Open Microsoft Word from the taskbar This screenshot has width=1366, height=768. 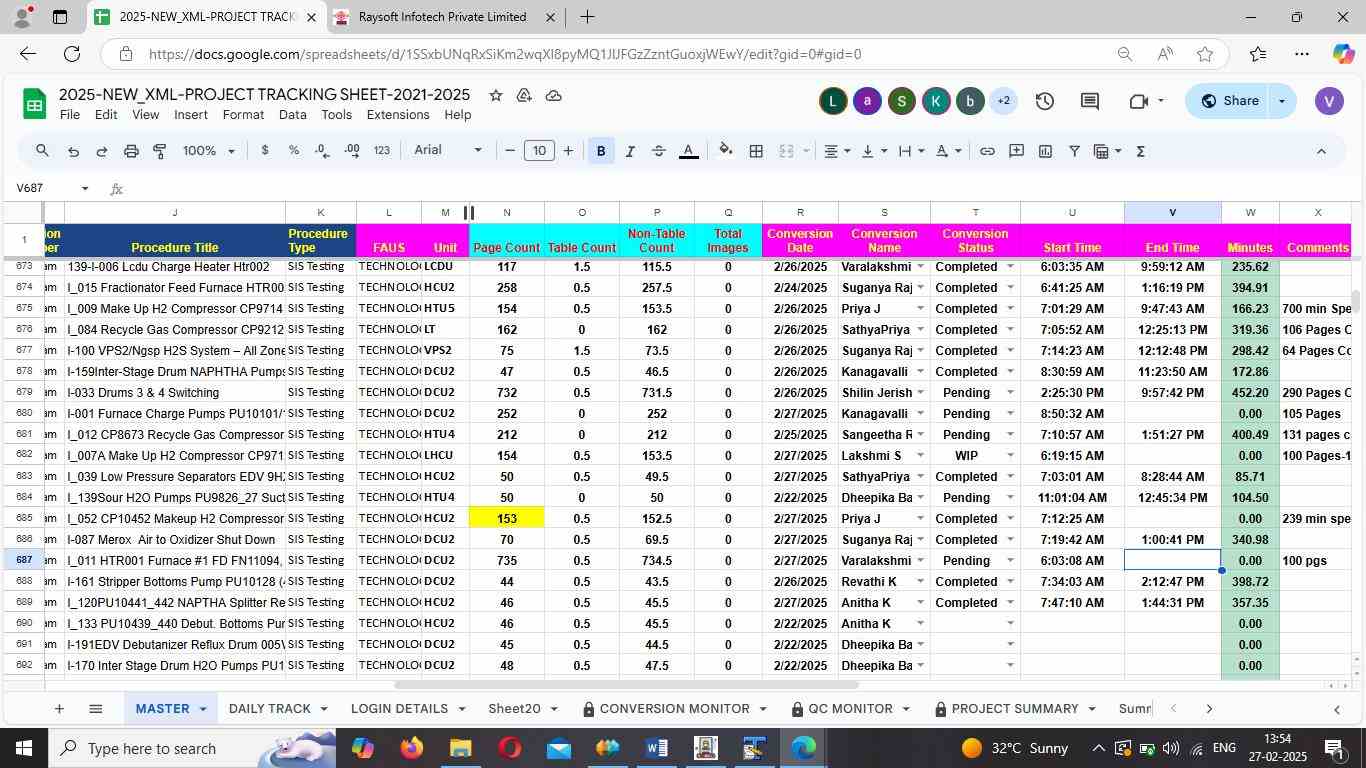coord(657,748)
